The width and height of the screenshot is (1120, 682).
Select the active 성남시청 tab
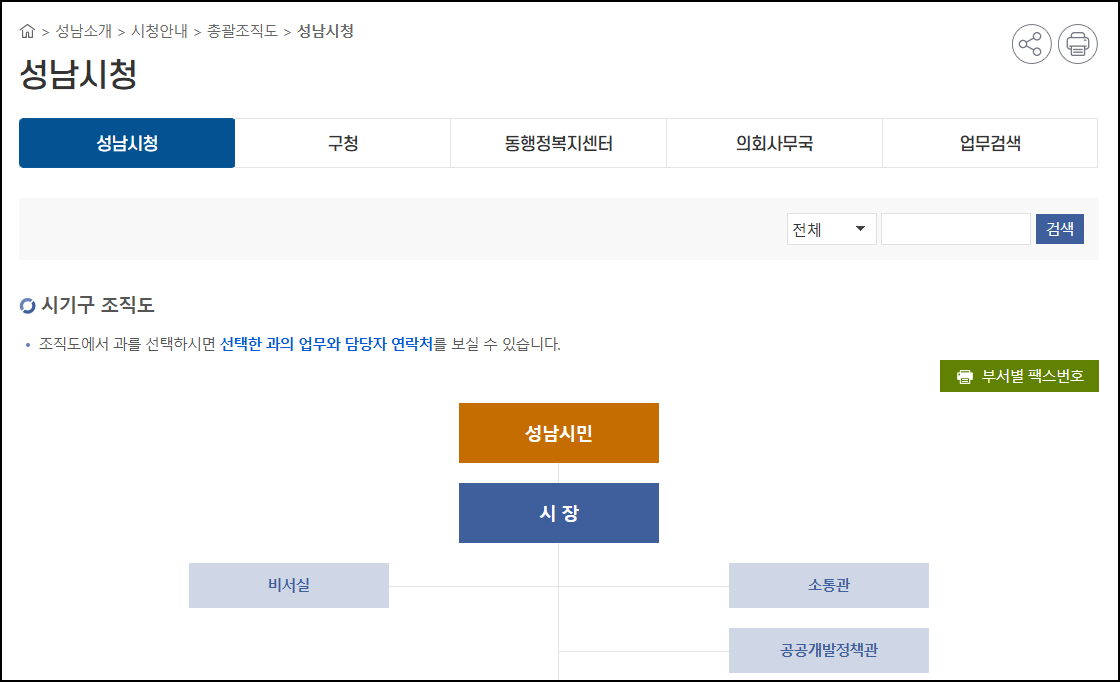click(x=126, y=143)
